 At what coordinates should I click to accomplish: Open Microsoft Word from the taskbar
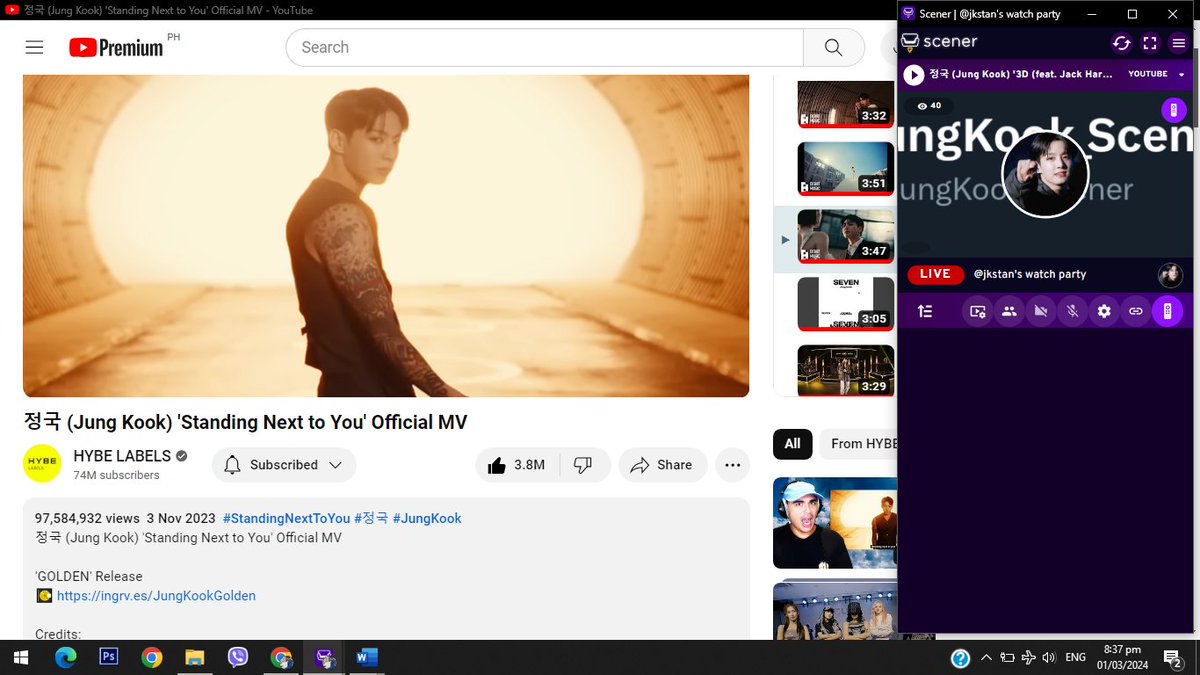(x=367, y=657)
